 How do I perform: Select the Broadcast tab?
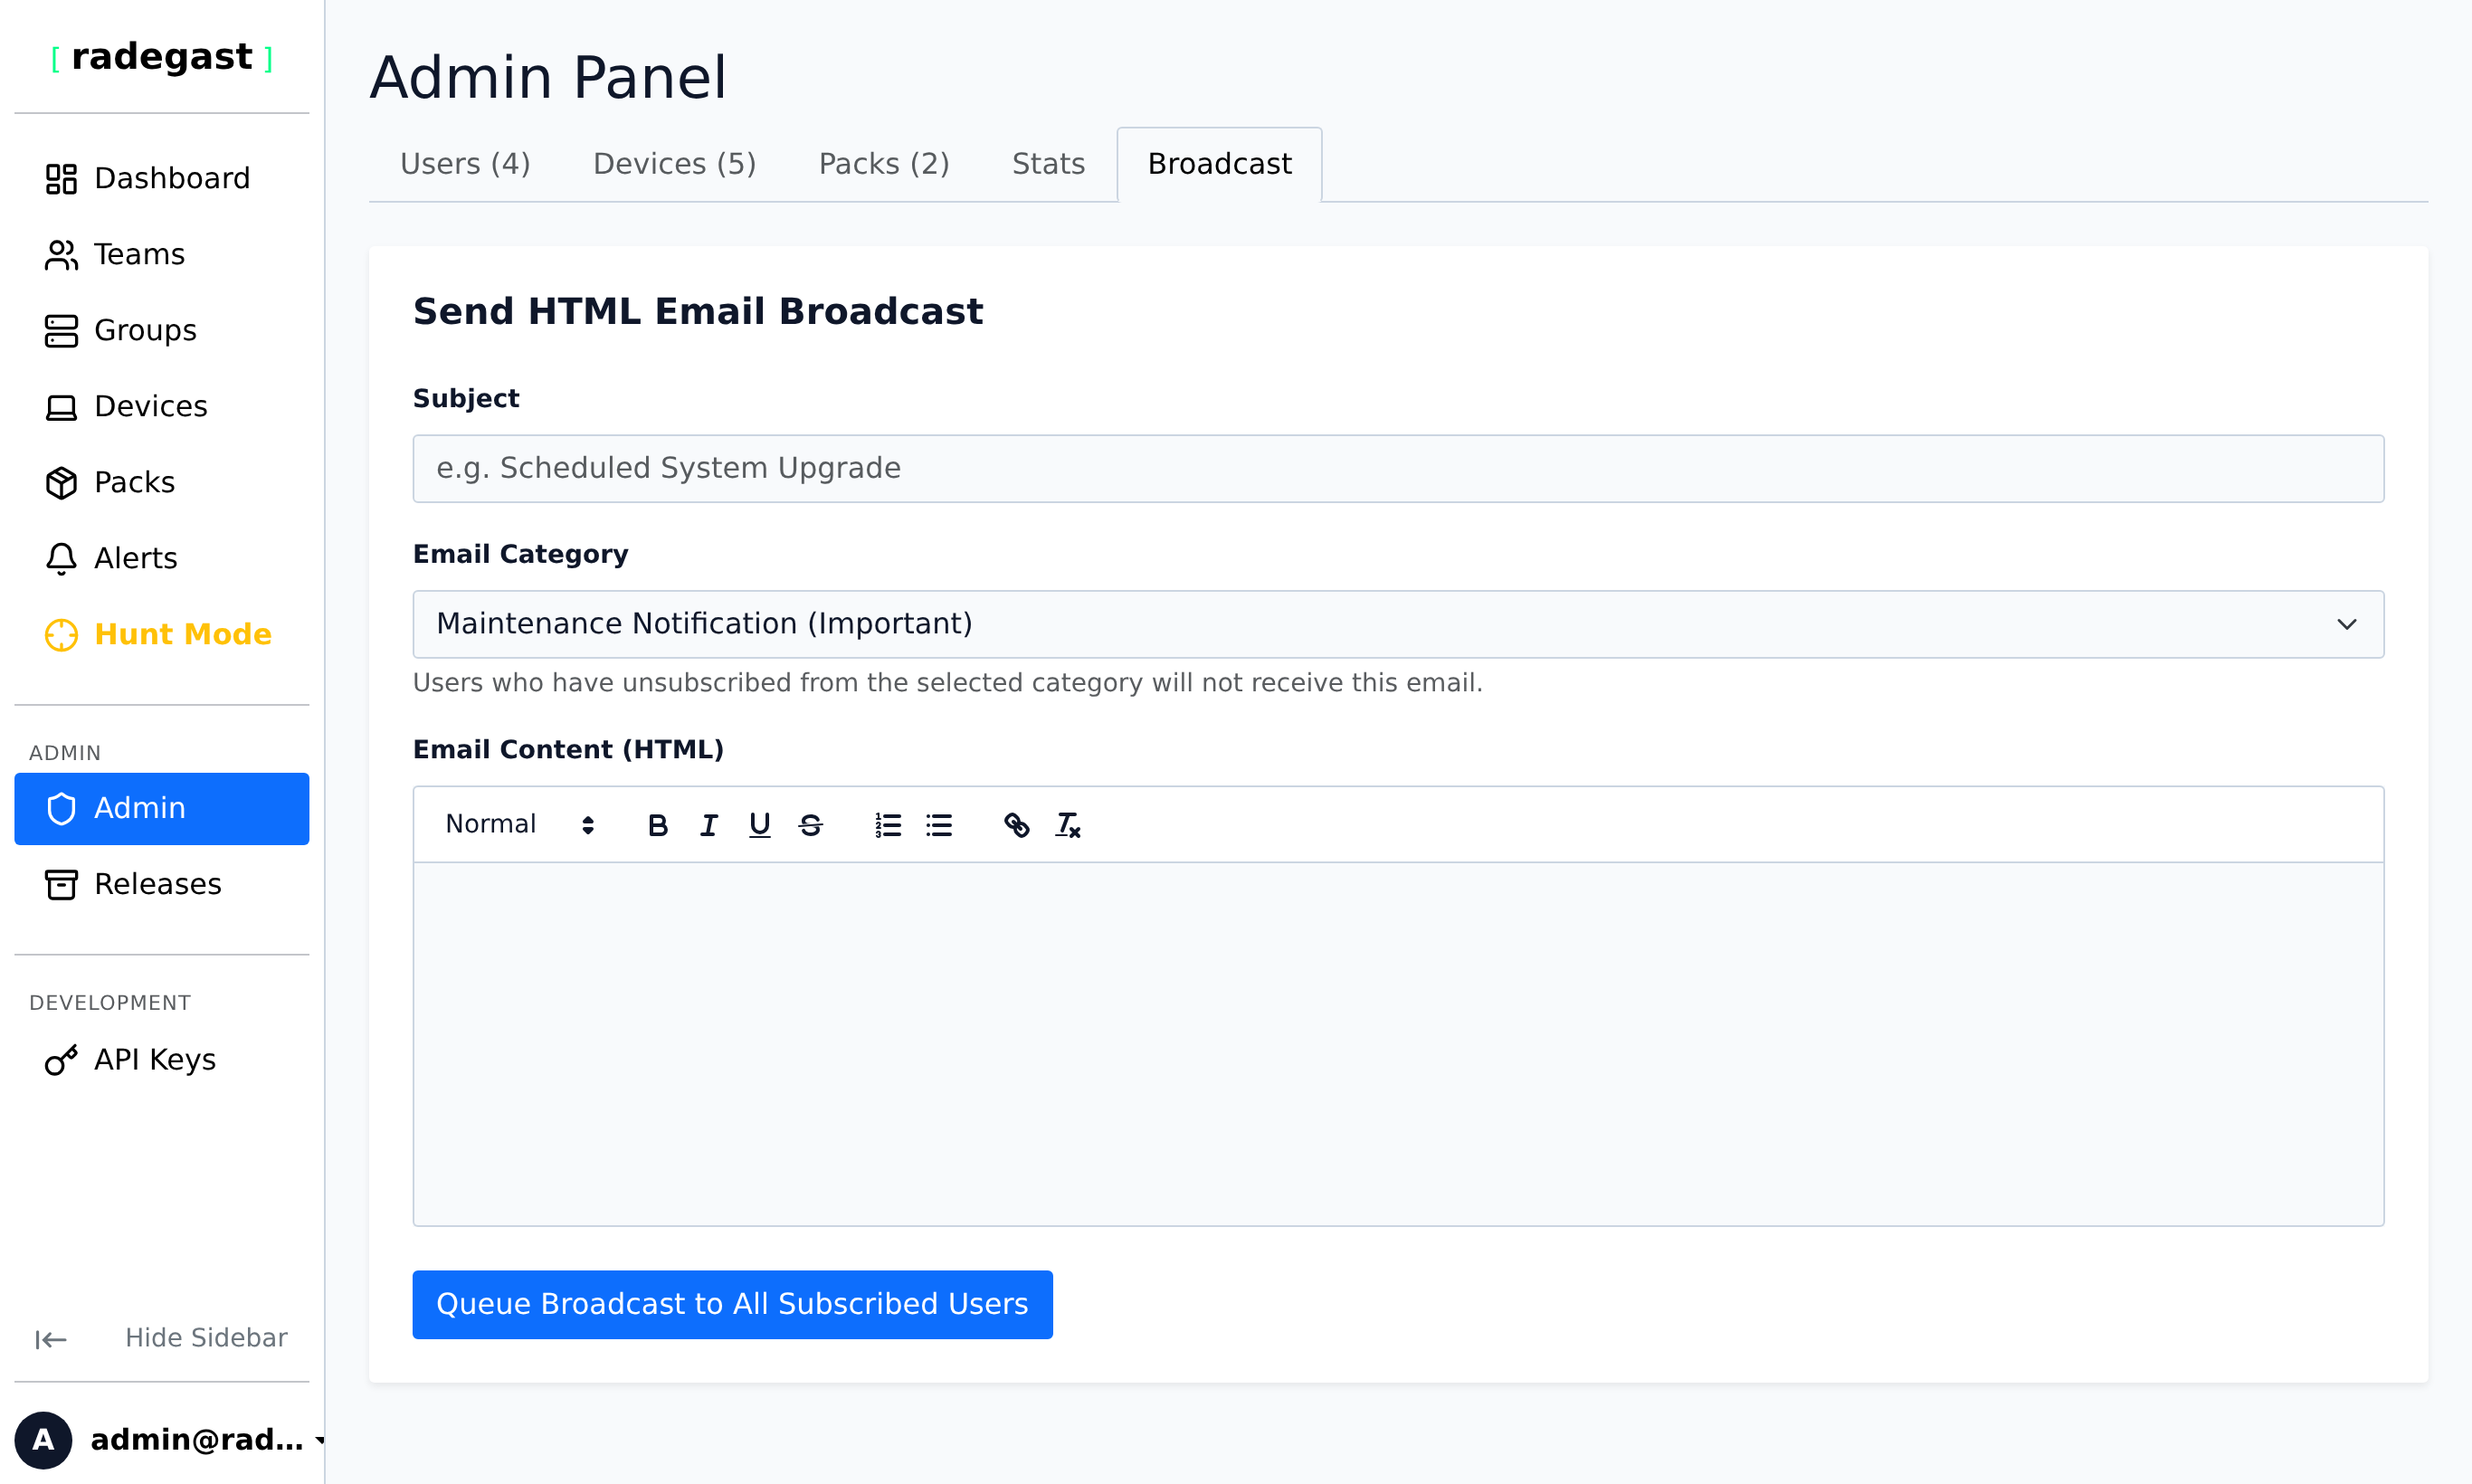point(1219,164)
